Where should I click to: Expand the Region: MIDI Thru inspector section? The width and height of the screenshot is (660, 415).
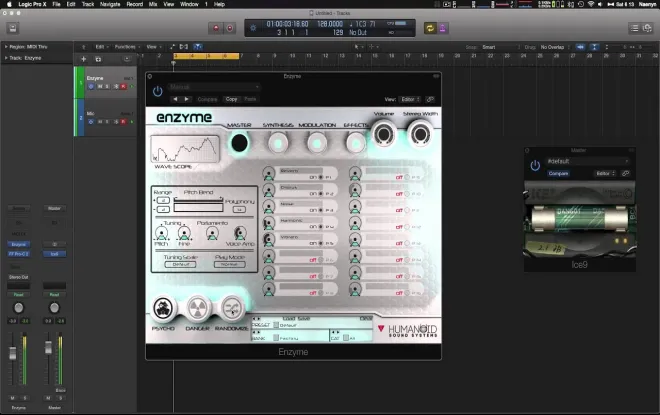6,47
